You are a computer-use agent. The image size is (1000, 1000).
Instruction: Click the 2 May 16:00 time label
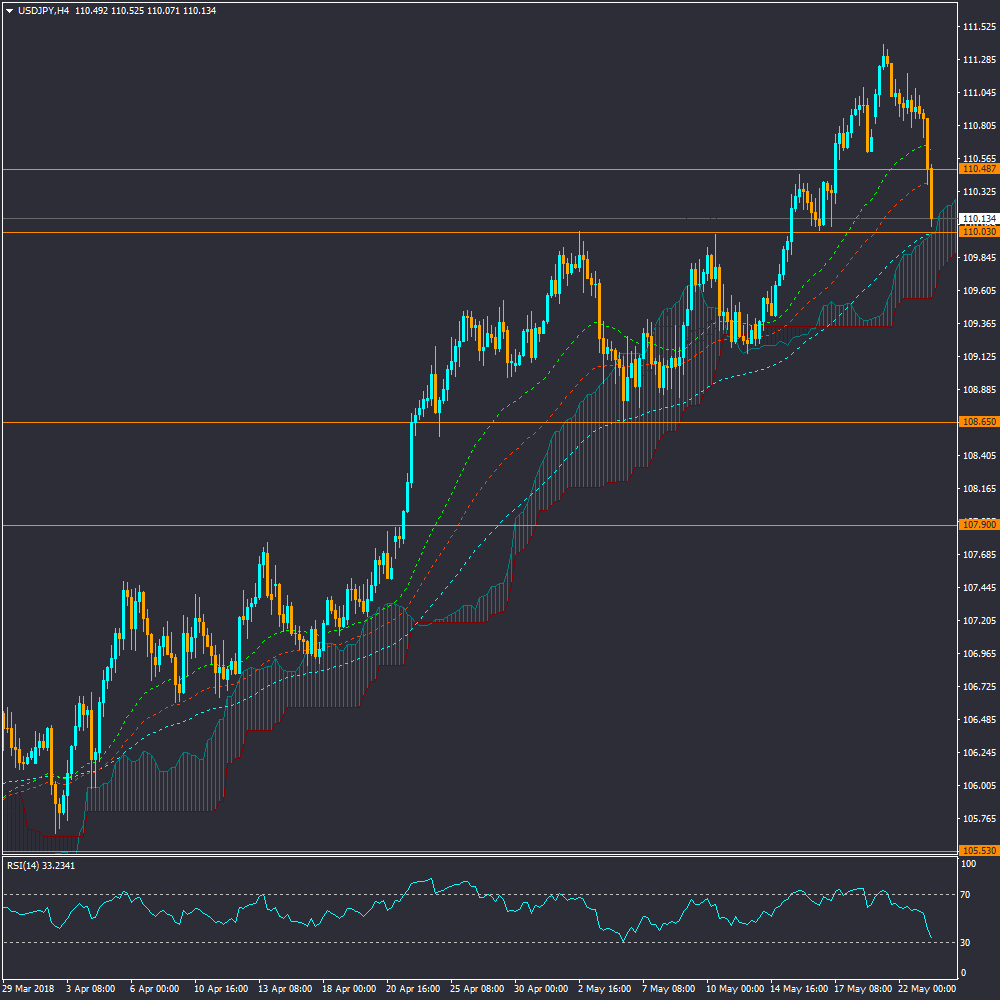click(x=606, y=988)
